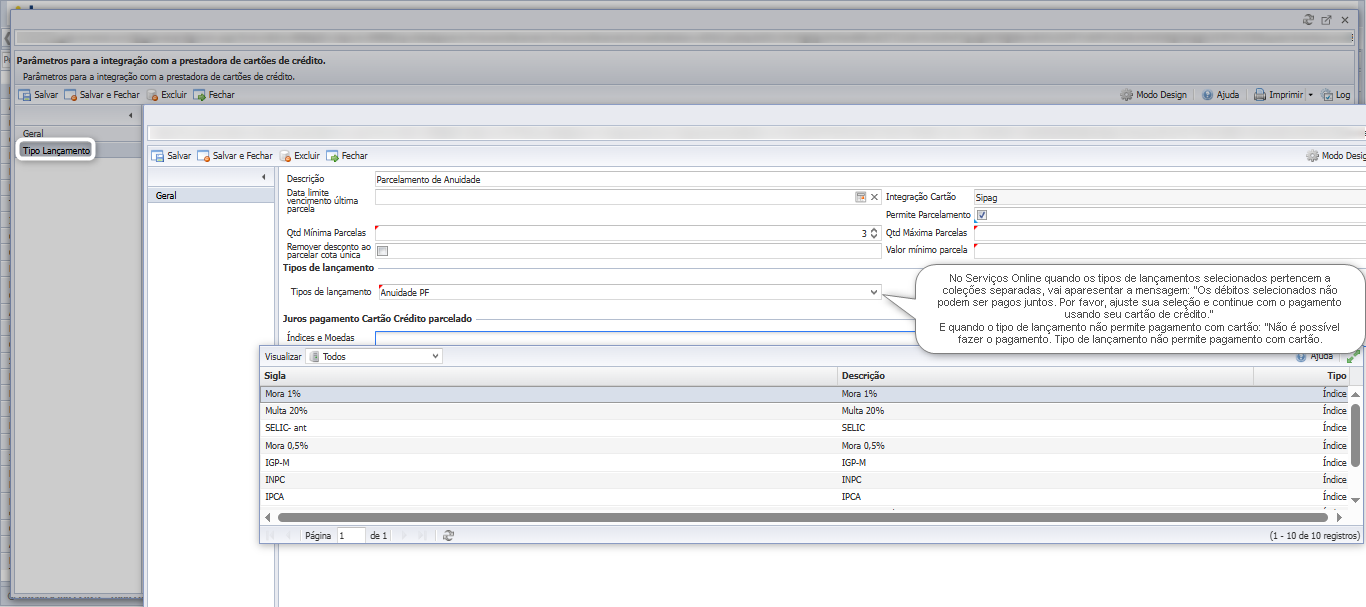Open the Log viewer icon
Viewport: 1366px width, 607px height.
[x=1327, y=95]
